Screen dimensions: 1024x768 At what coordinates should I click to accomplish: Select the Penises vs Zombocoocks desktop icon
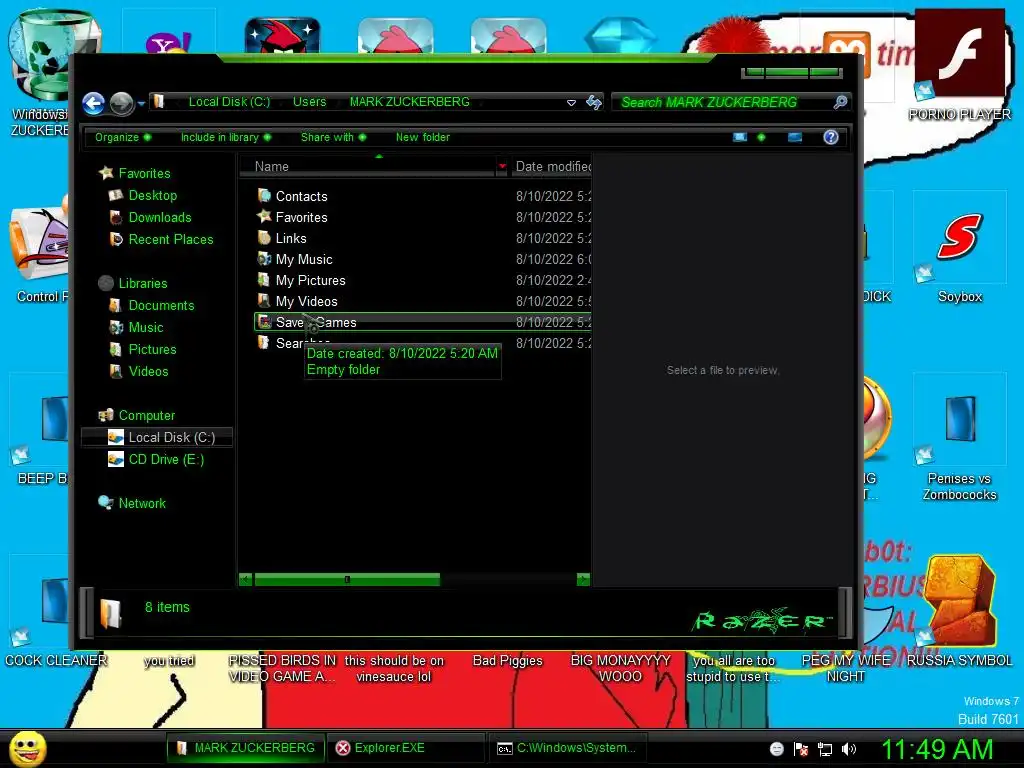click(959, 438)
